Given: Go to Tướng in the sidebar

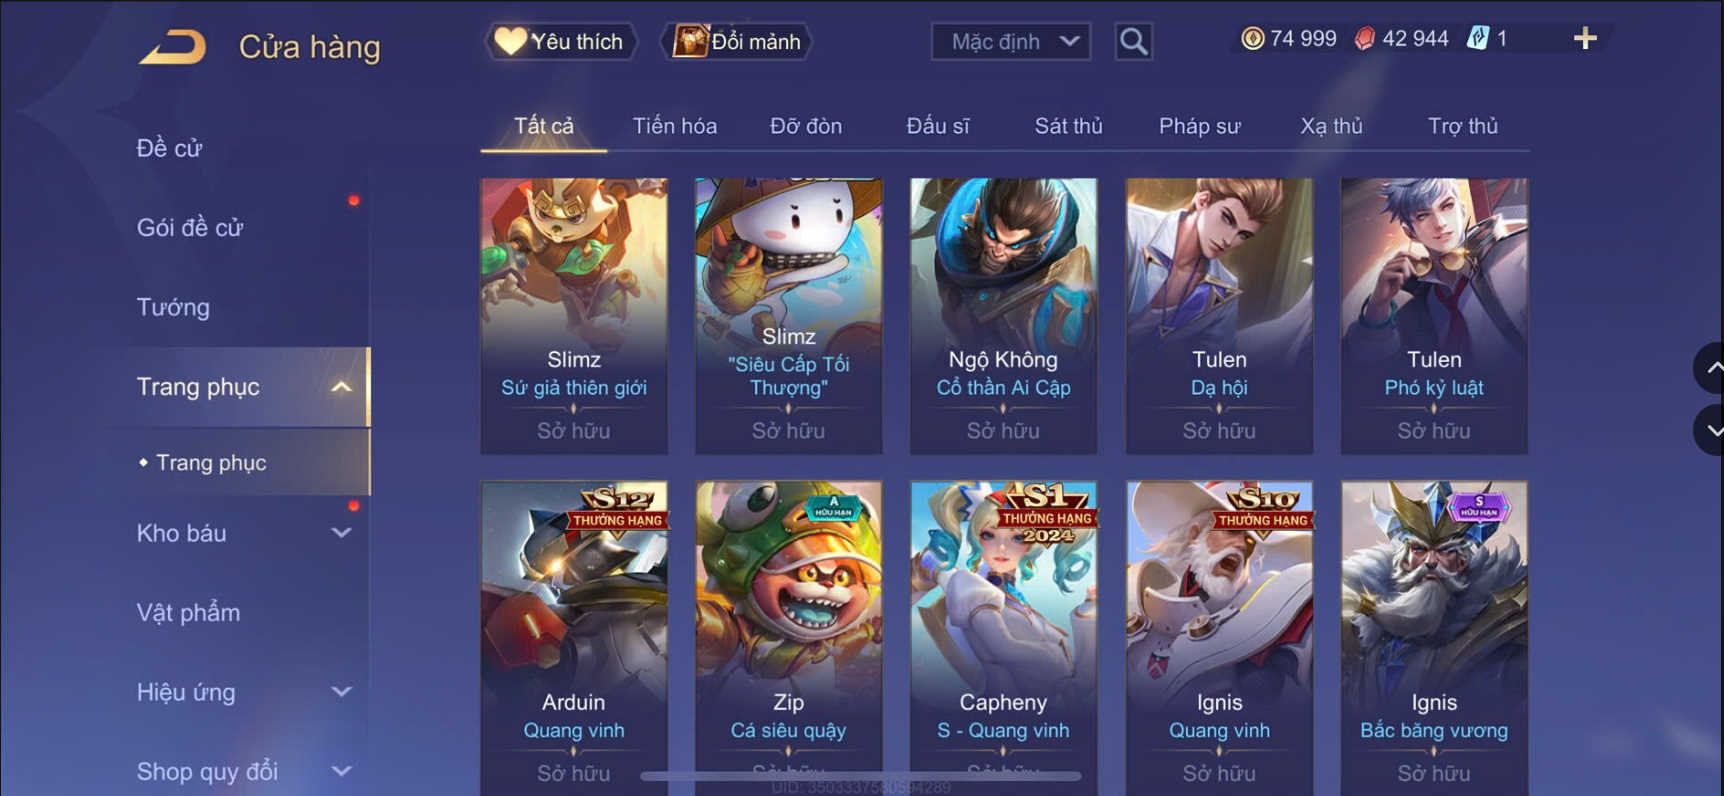Looking at the screenshot, I should (x=173, y=307).
